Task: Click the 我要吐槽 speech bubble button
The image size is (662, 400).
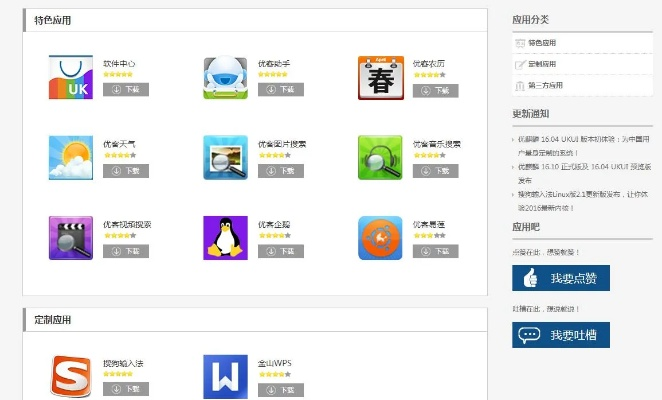Action: click(x=561, y=335)
